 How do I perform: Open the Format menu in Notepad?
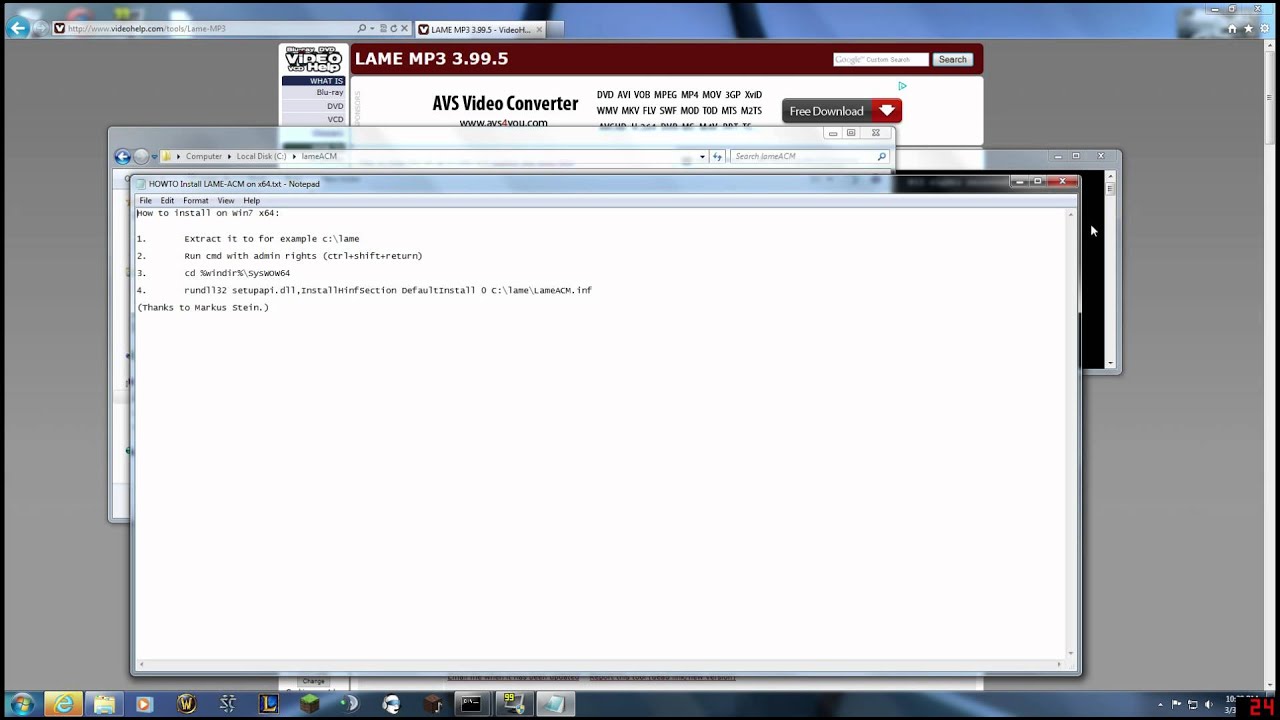[x=195, y=200]
